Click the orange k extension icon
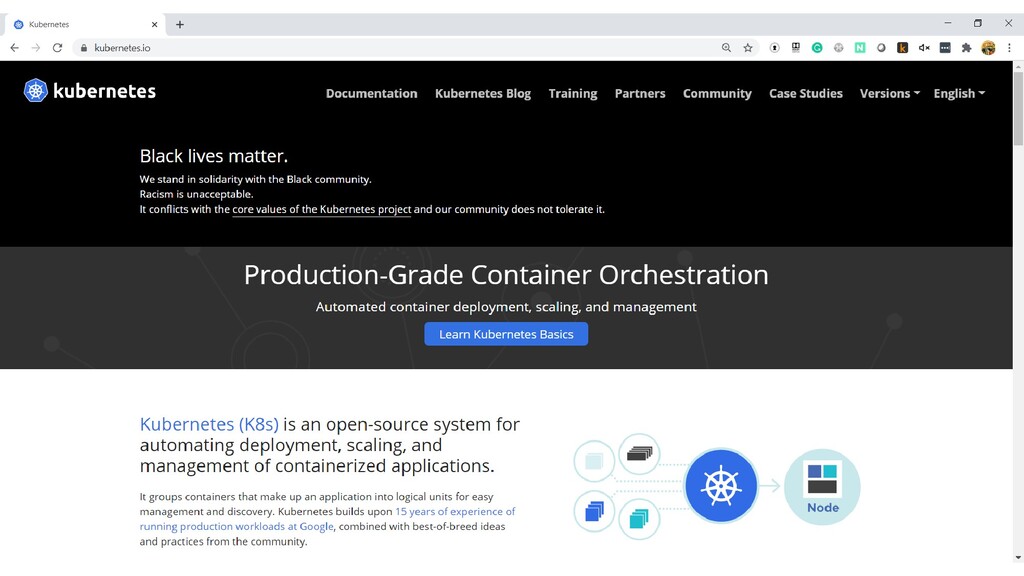This screenshot has height=576, width=1024. (x=903, y=48)
